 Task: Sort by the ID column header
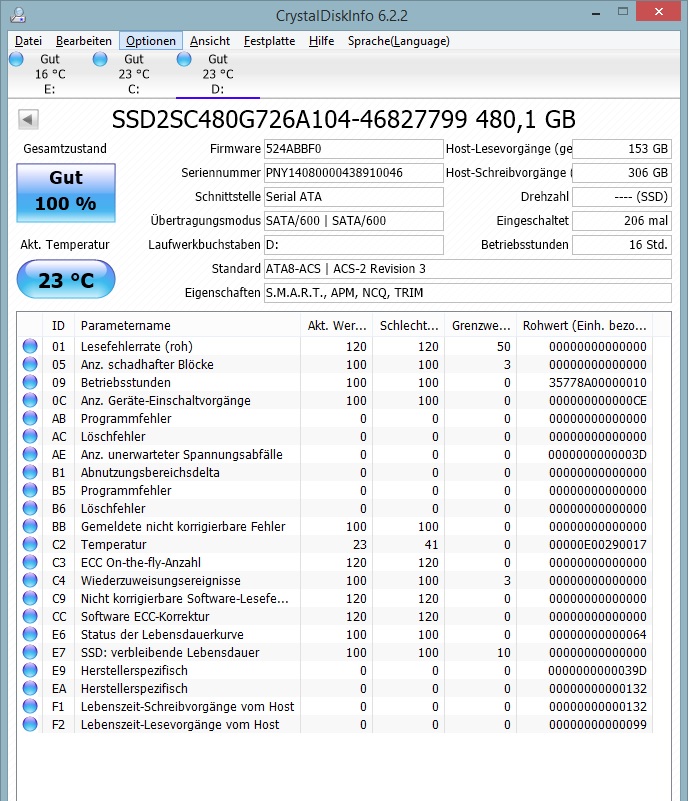pyautogui.click(x=58, y=325)
